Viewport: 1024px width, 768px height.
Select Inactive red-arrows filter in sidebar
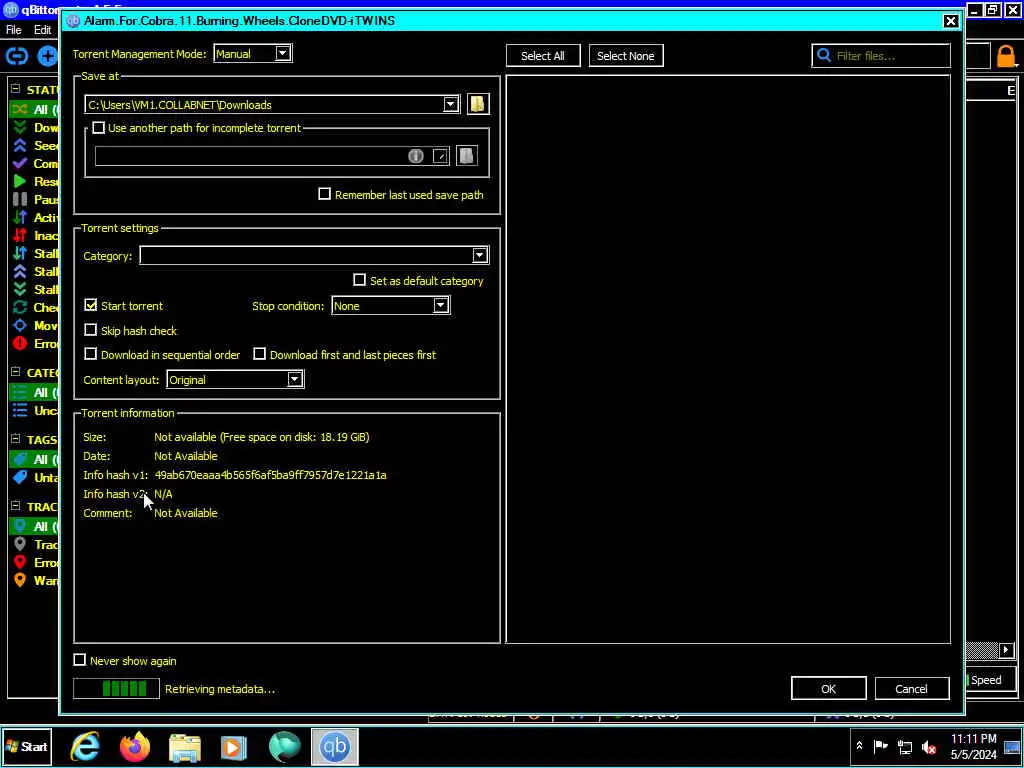coord(36,235)
